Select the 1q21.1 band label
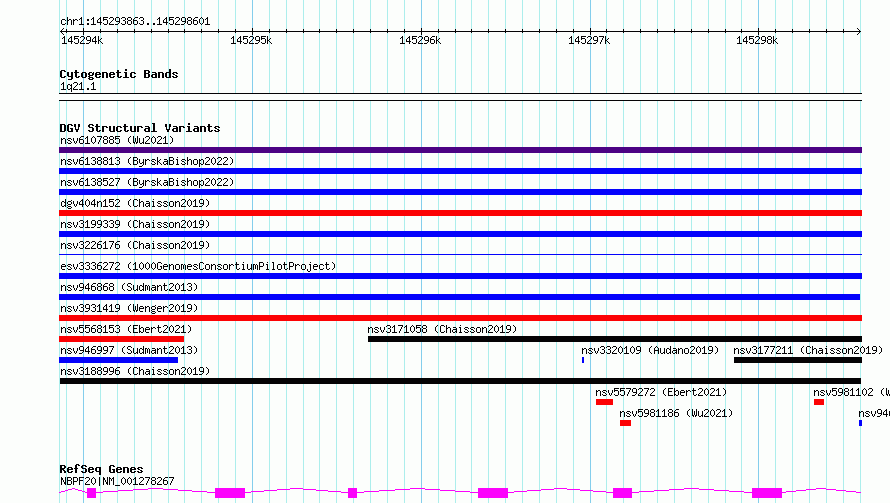 pos(78,87)
